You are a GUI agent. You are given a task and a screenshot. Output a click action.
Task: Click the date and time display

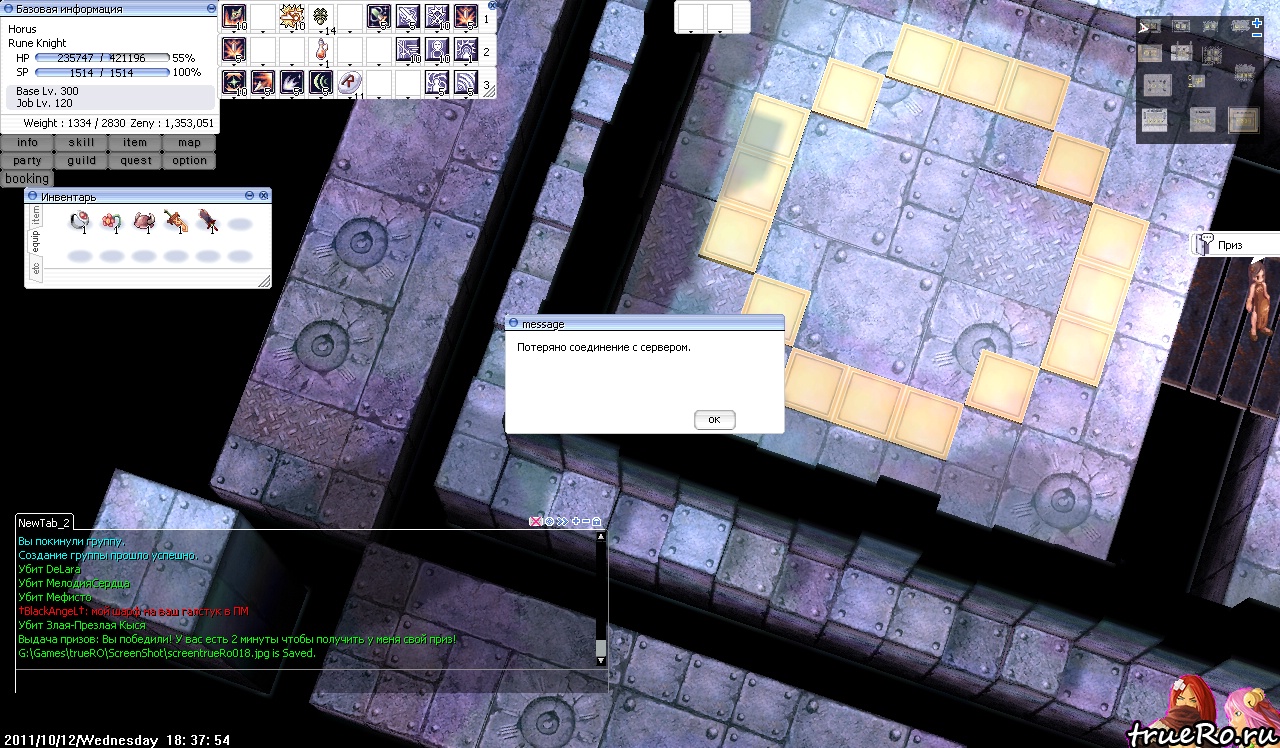[116, 740]
